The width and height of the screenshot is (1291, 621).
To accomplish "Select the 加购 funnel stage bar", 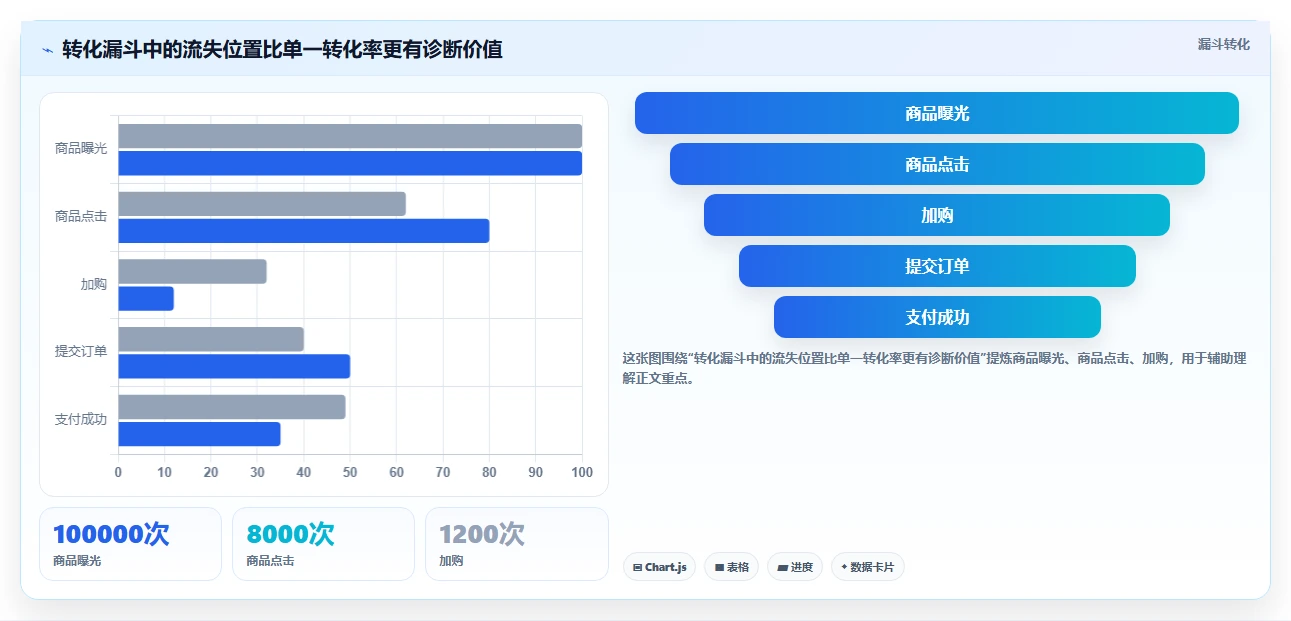I will [x=937, y=215].
